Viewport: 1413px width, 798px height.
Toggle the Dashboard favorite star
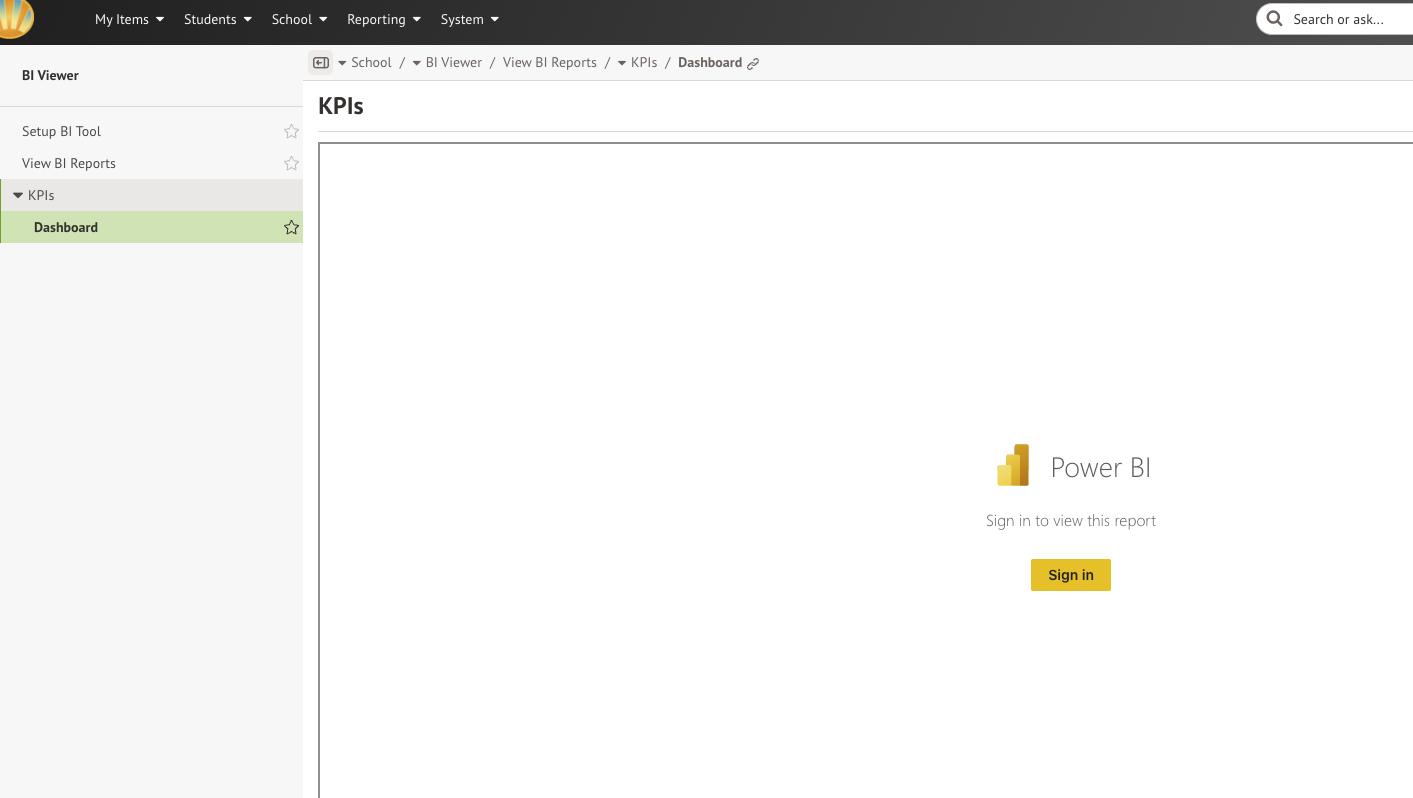291,227
